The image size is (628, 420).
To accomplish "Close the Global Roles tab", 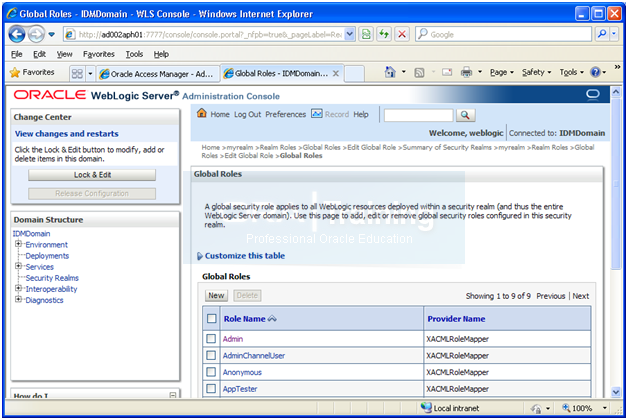I will 336,73.
